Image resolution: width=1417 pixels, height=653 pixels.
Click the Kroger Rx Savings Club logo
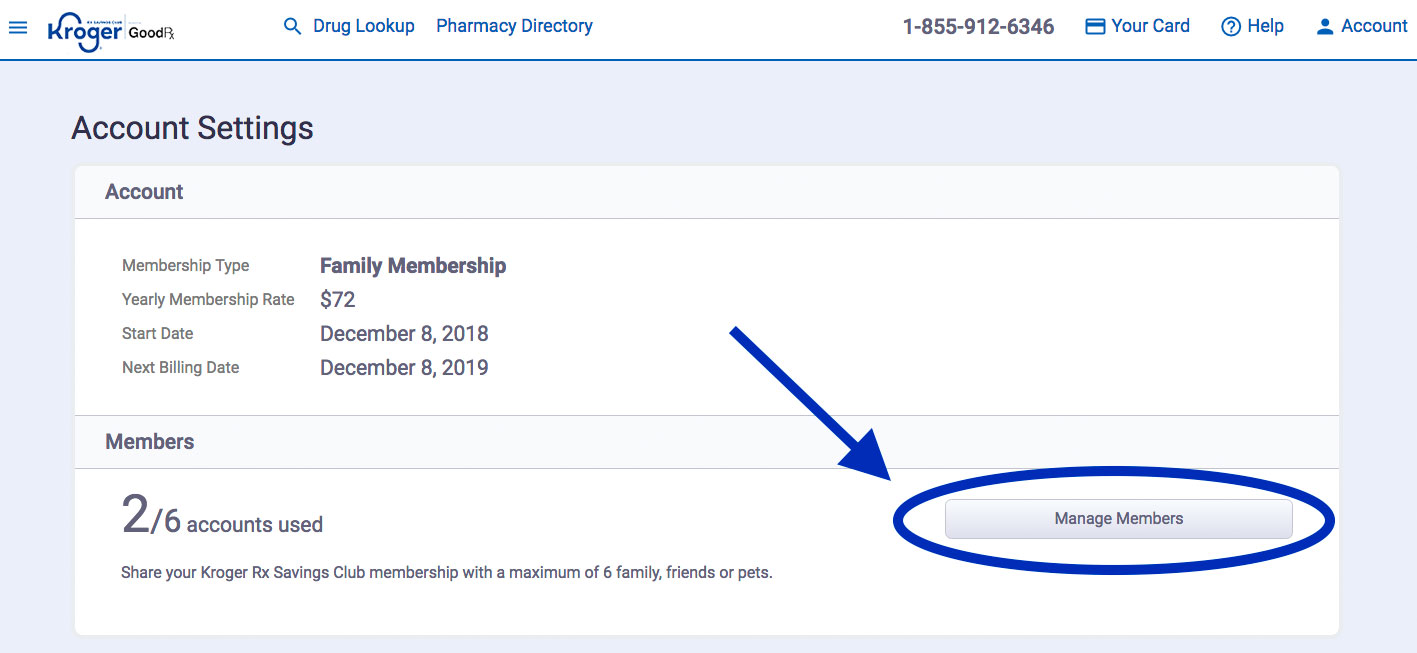click(x=84, y=30)
